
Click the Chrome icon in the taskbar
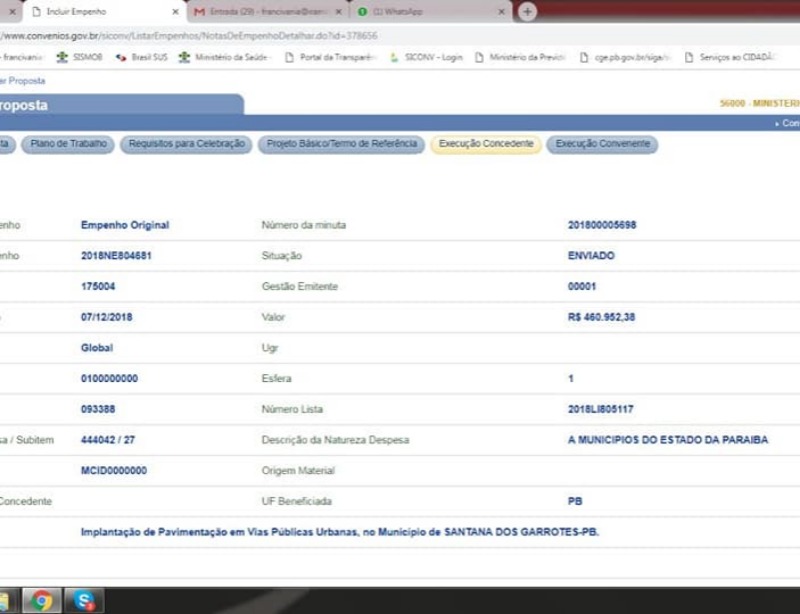41,601
